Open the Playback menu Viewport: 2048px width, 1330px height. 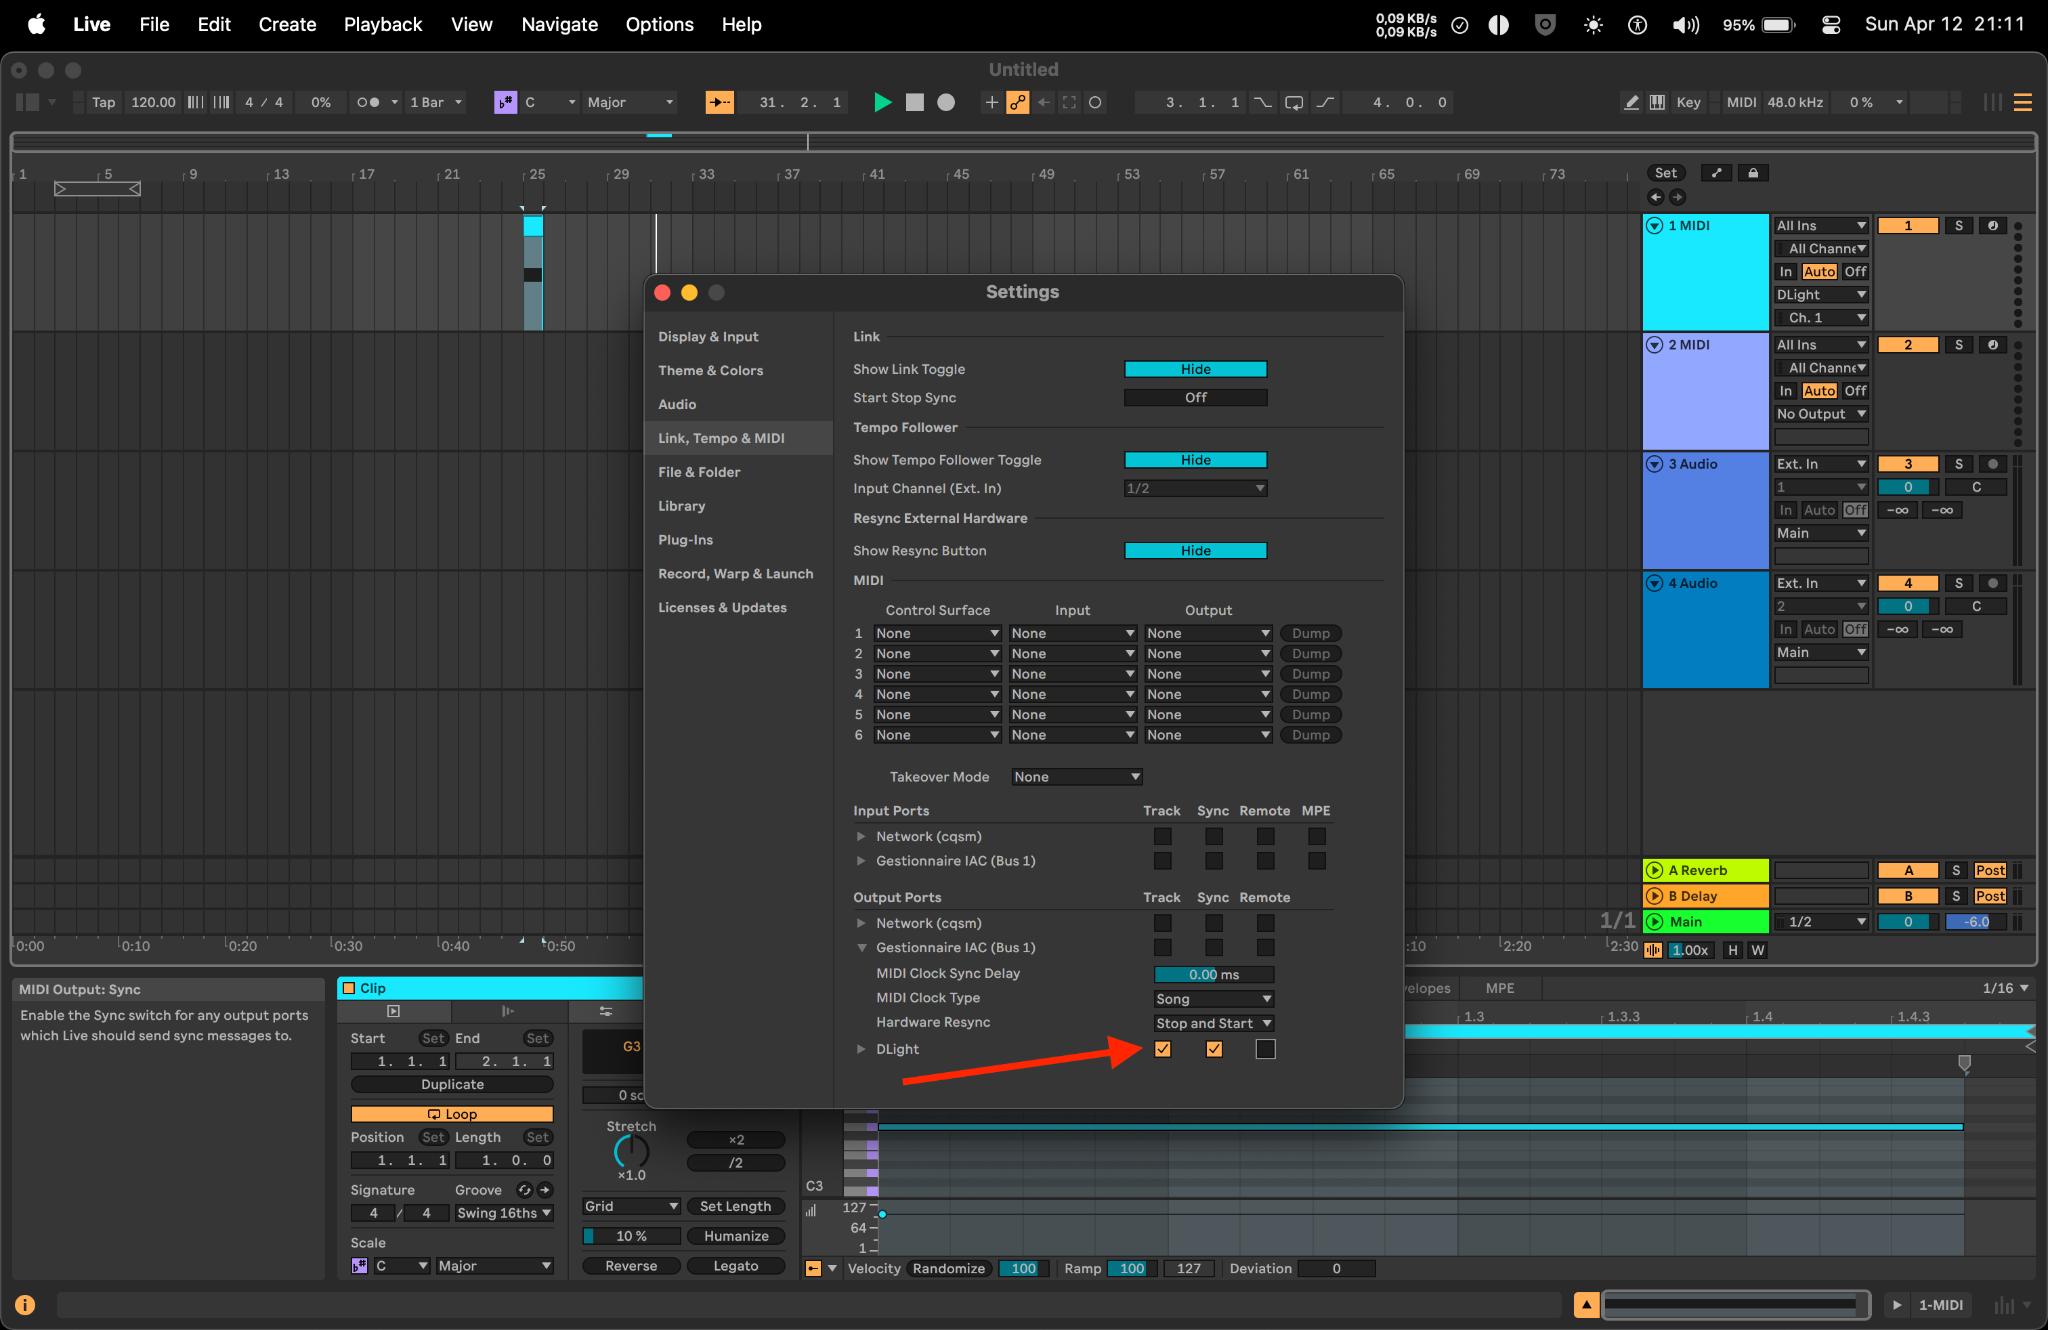pyautogui.click(x=382, y=24)
